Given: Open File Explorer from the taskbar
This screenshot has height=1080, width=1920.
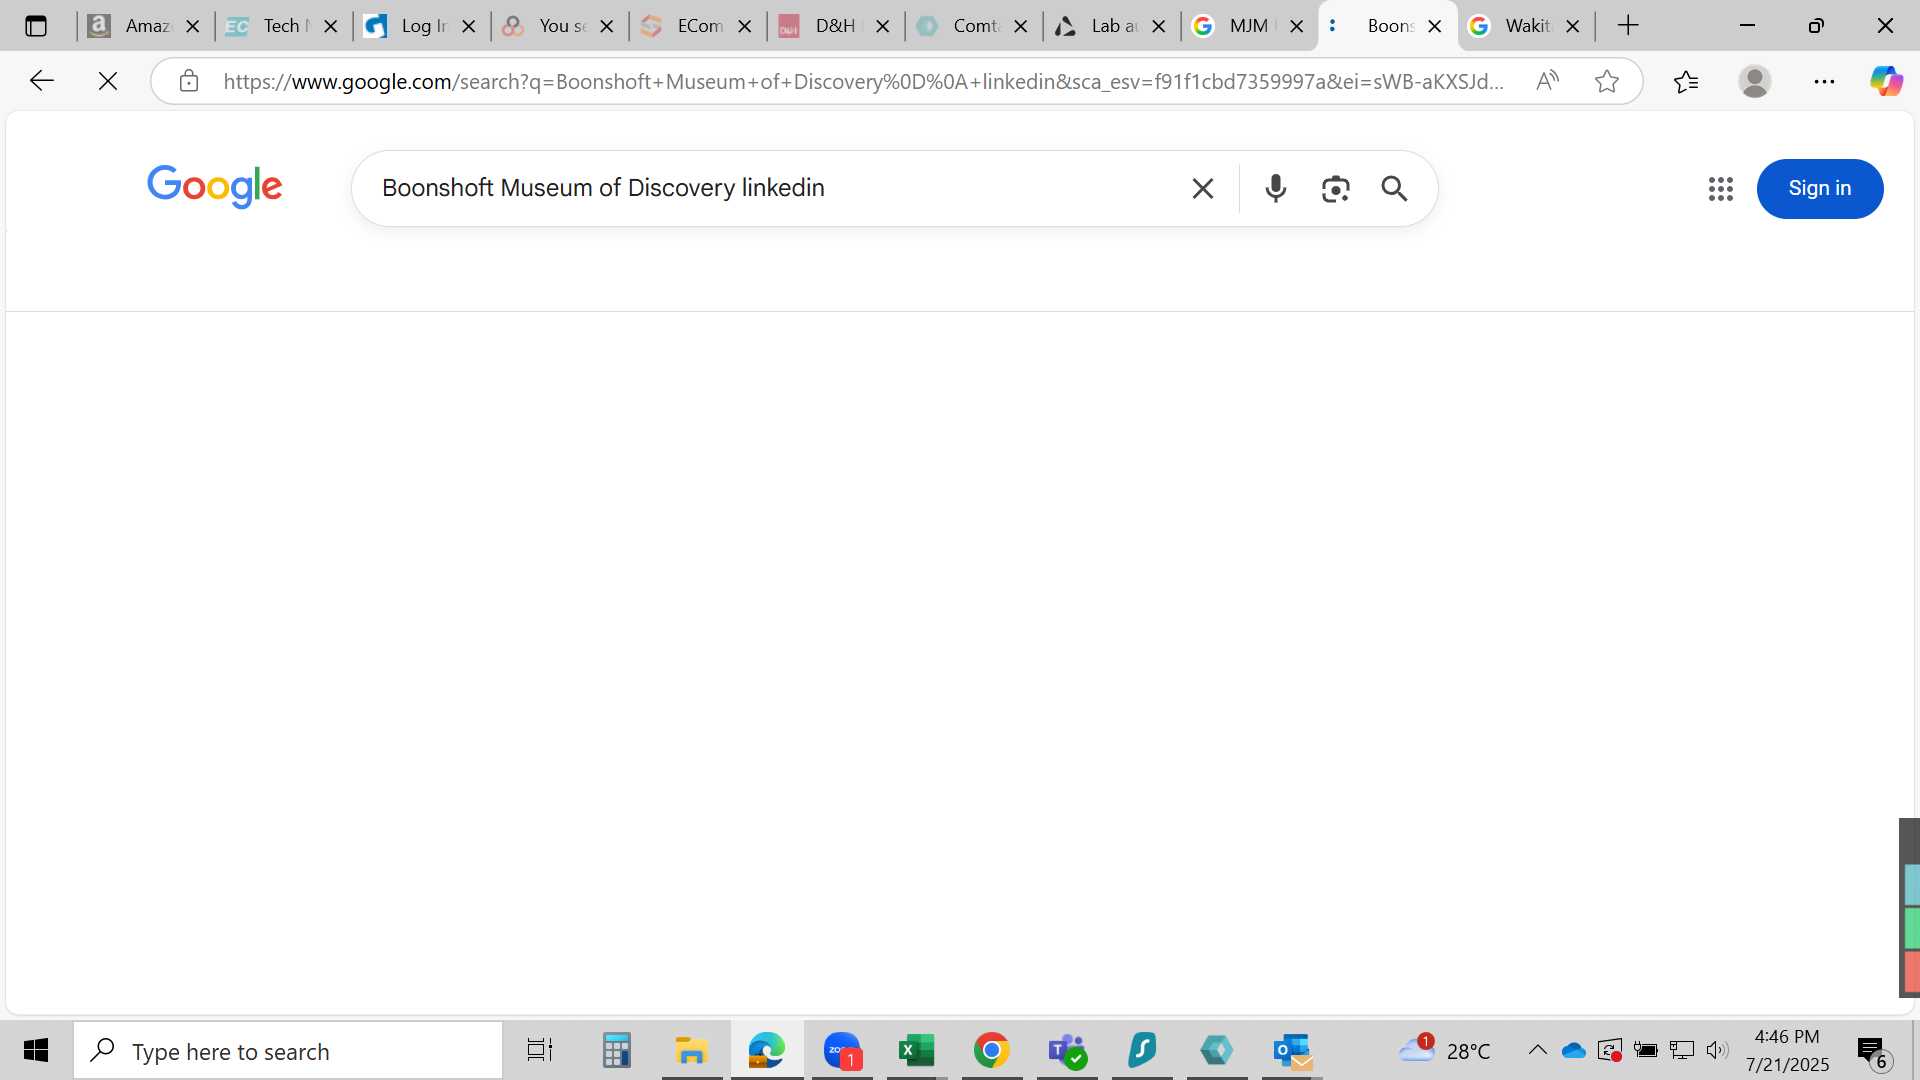Looking at the screenshot, I should [x=691, y=1050].
